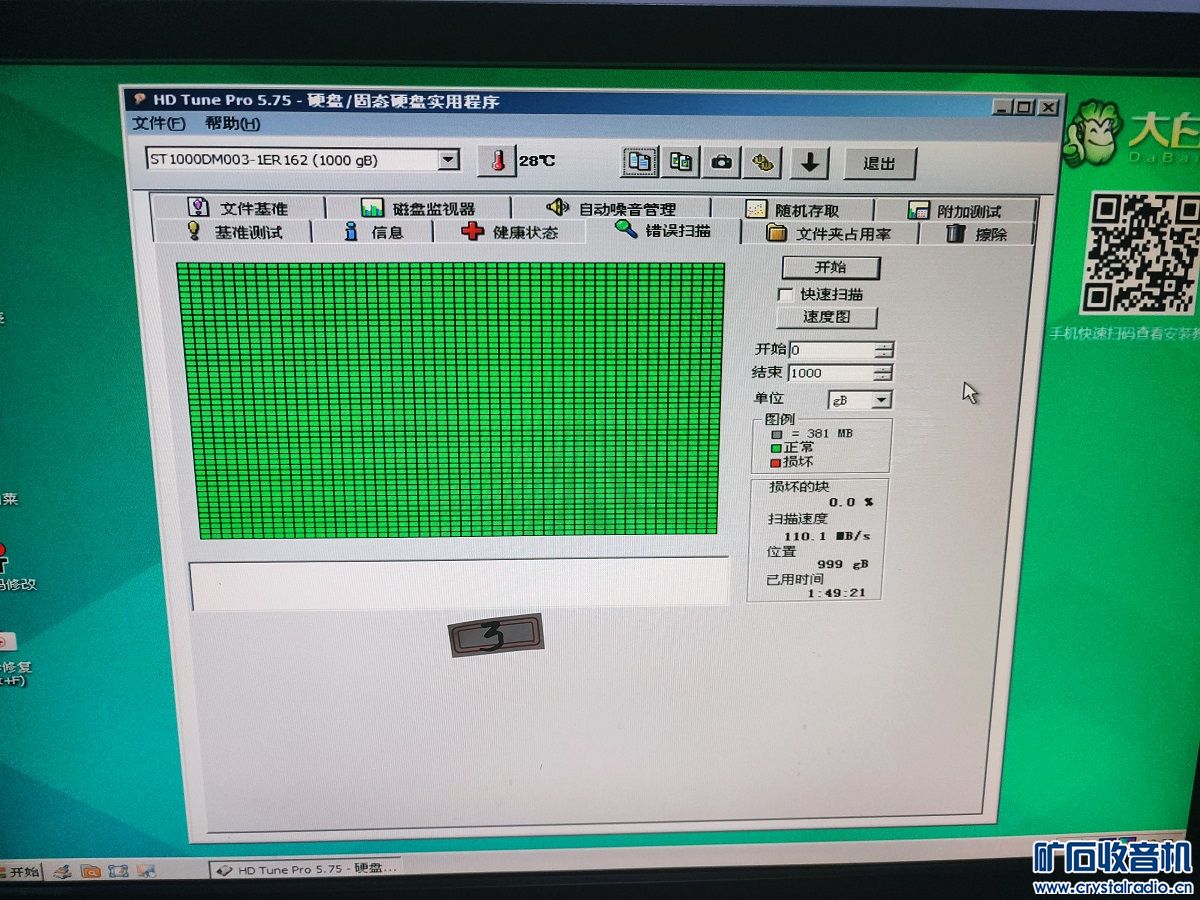Click the thermometer temperature icon

tap(496, 161)
